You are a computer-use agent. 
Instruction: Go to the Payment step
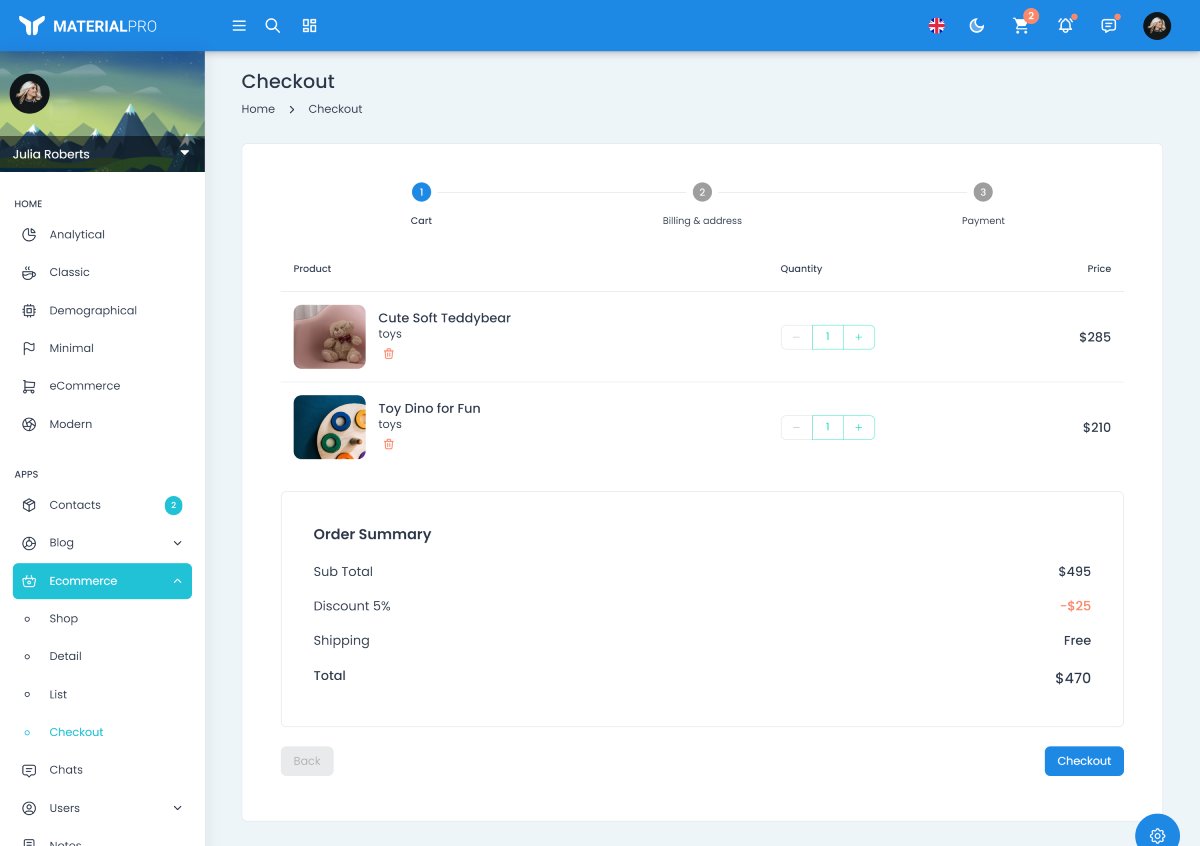[983, 191]
